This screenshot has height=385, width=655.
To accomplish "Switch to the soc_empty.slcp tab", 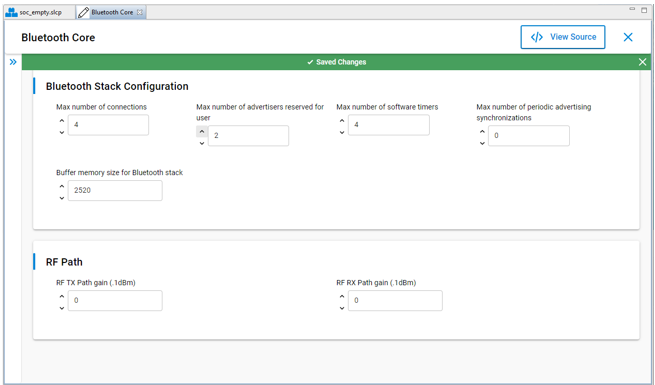I will [x=34, y=13].
